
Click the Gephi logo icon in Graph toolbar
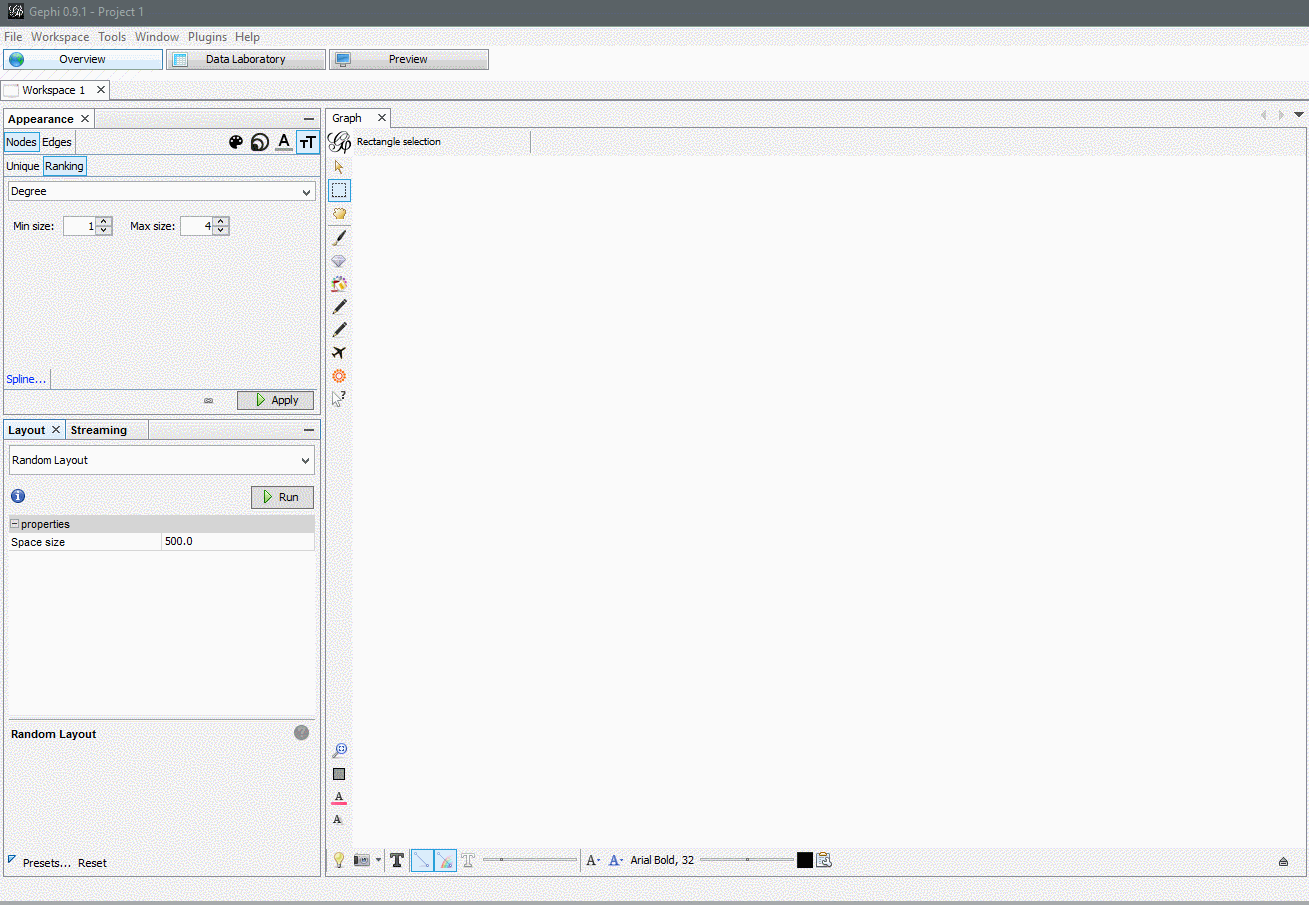pos(340,142)
